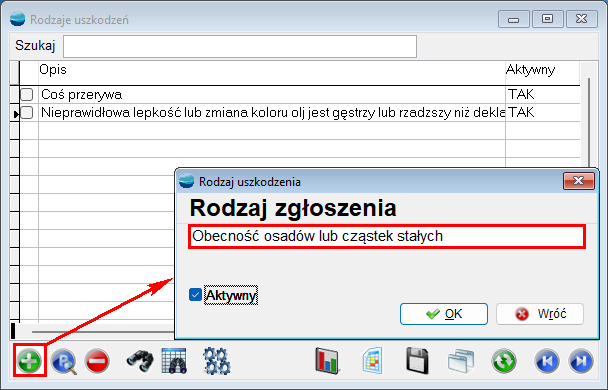Click the colored spreadsheet document icon
Screen dimensions: 608x390
click(x=373, y=361)
